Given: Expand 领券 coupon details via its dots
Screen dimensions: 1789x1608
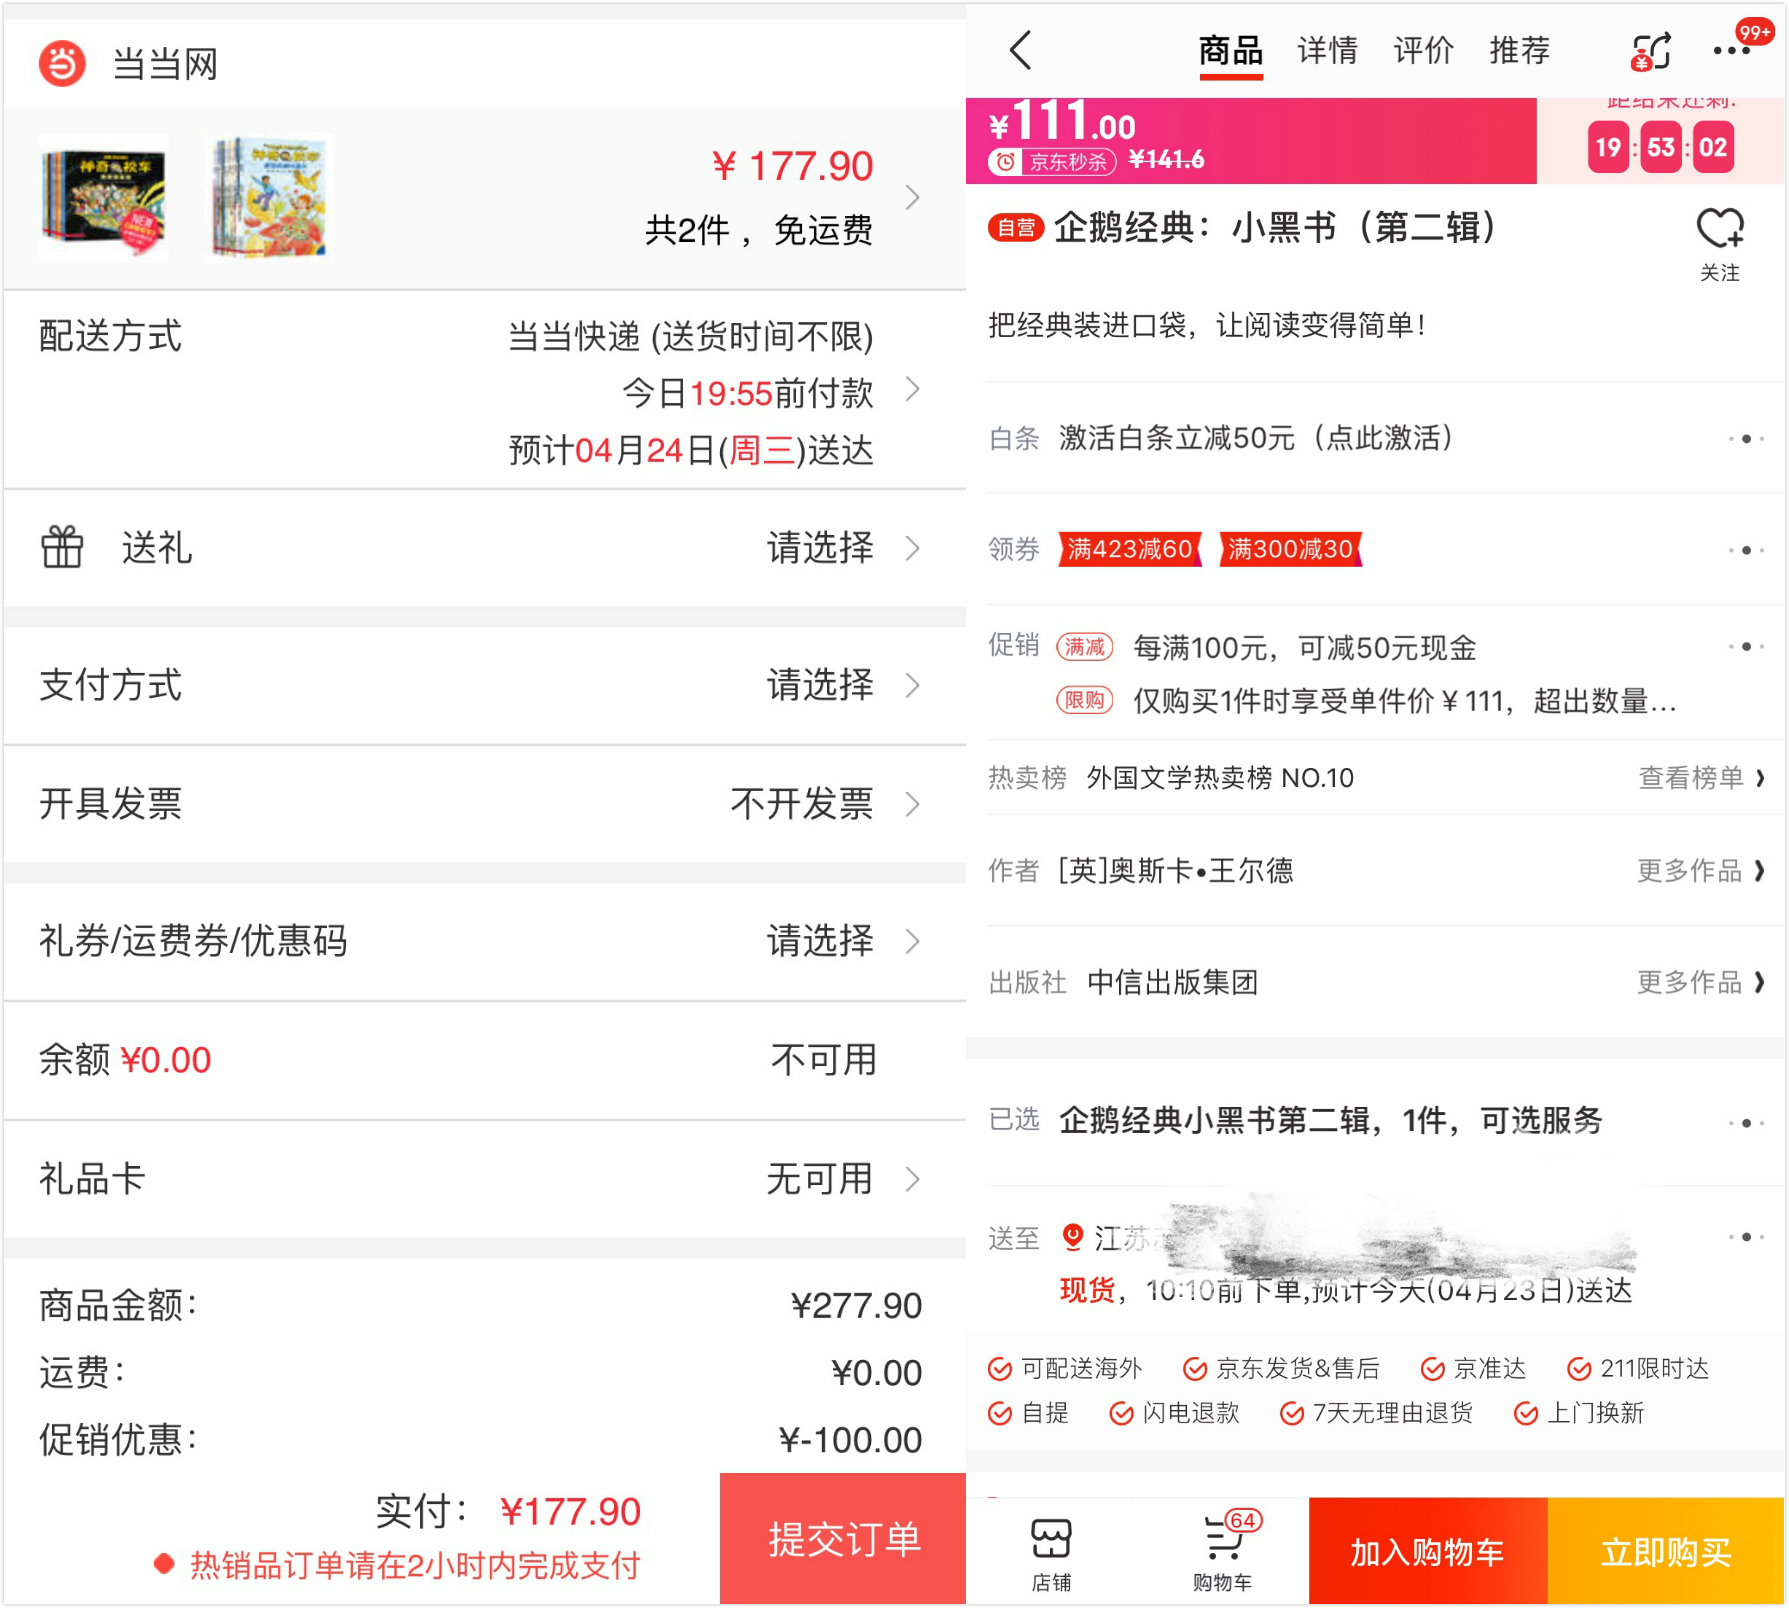Looking at the screenshot, I should (1745, 549).
